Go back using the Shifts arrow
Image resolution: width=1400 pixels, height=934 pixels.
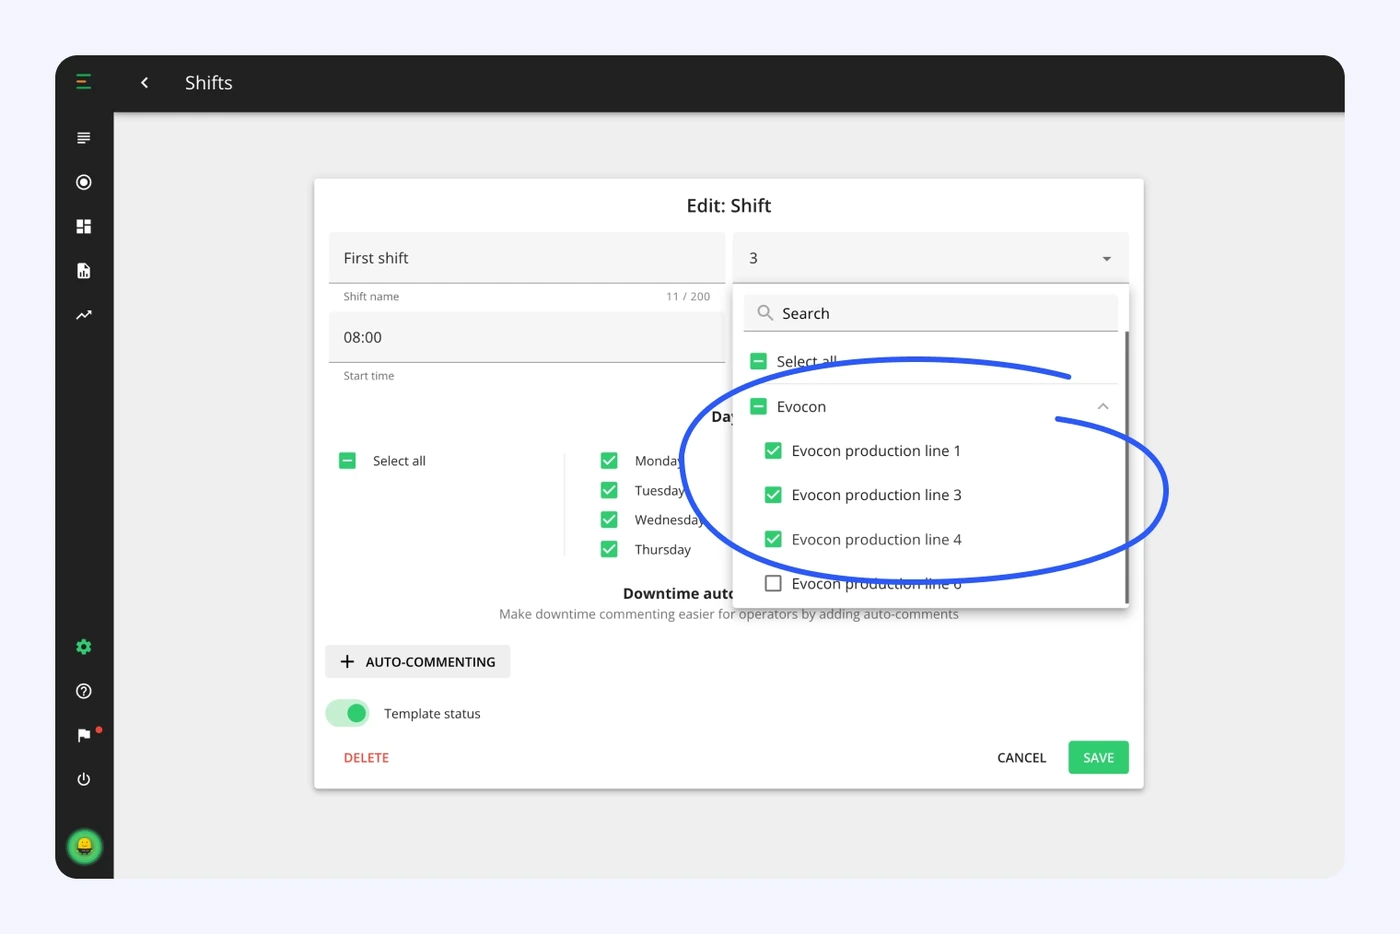coord(145,82)
